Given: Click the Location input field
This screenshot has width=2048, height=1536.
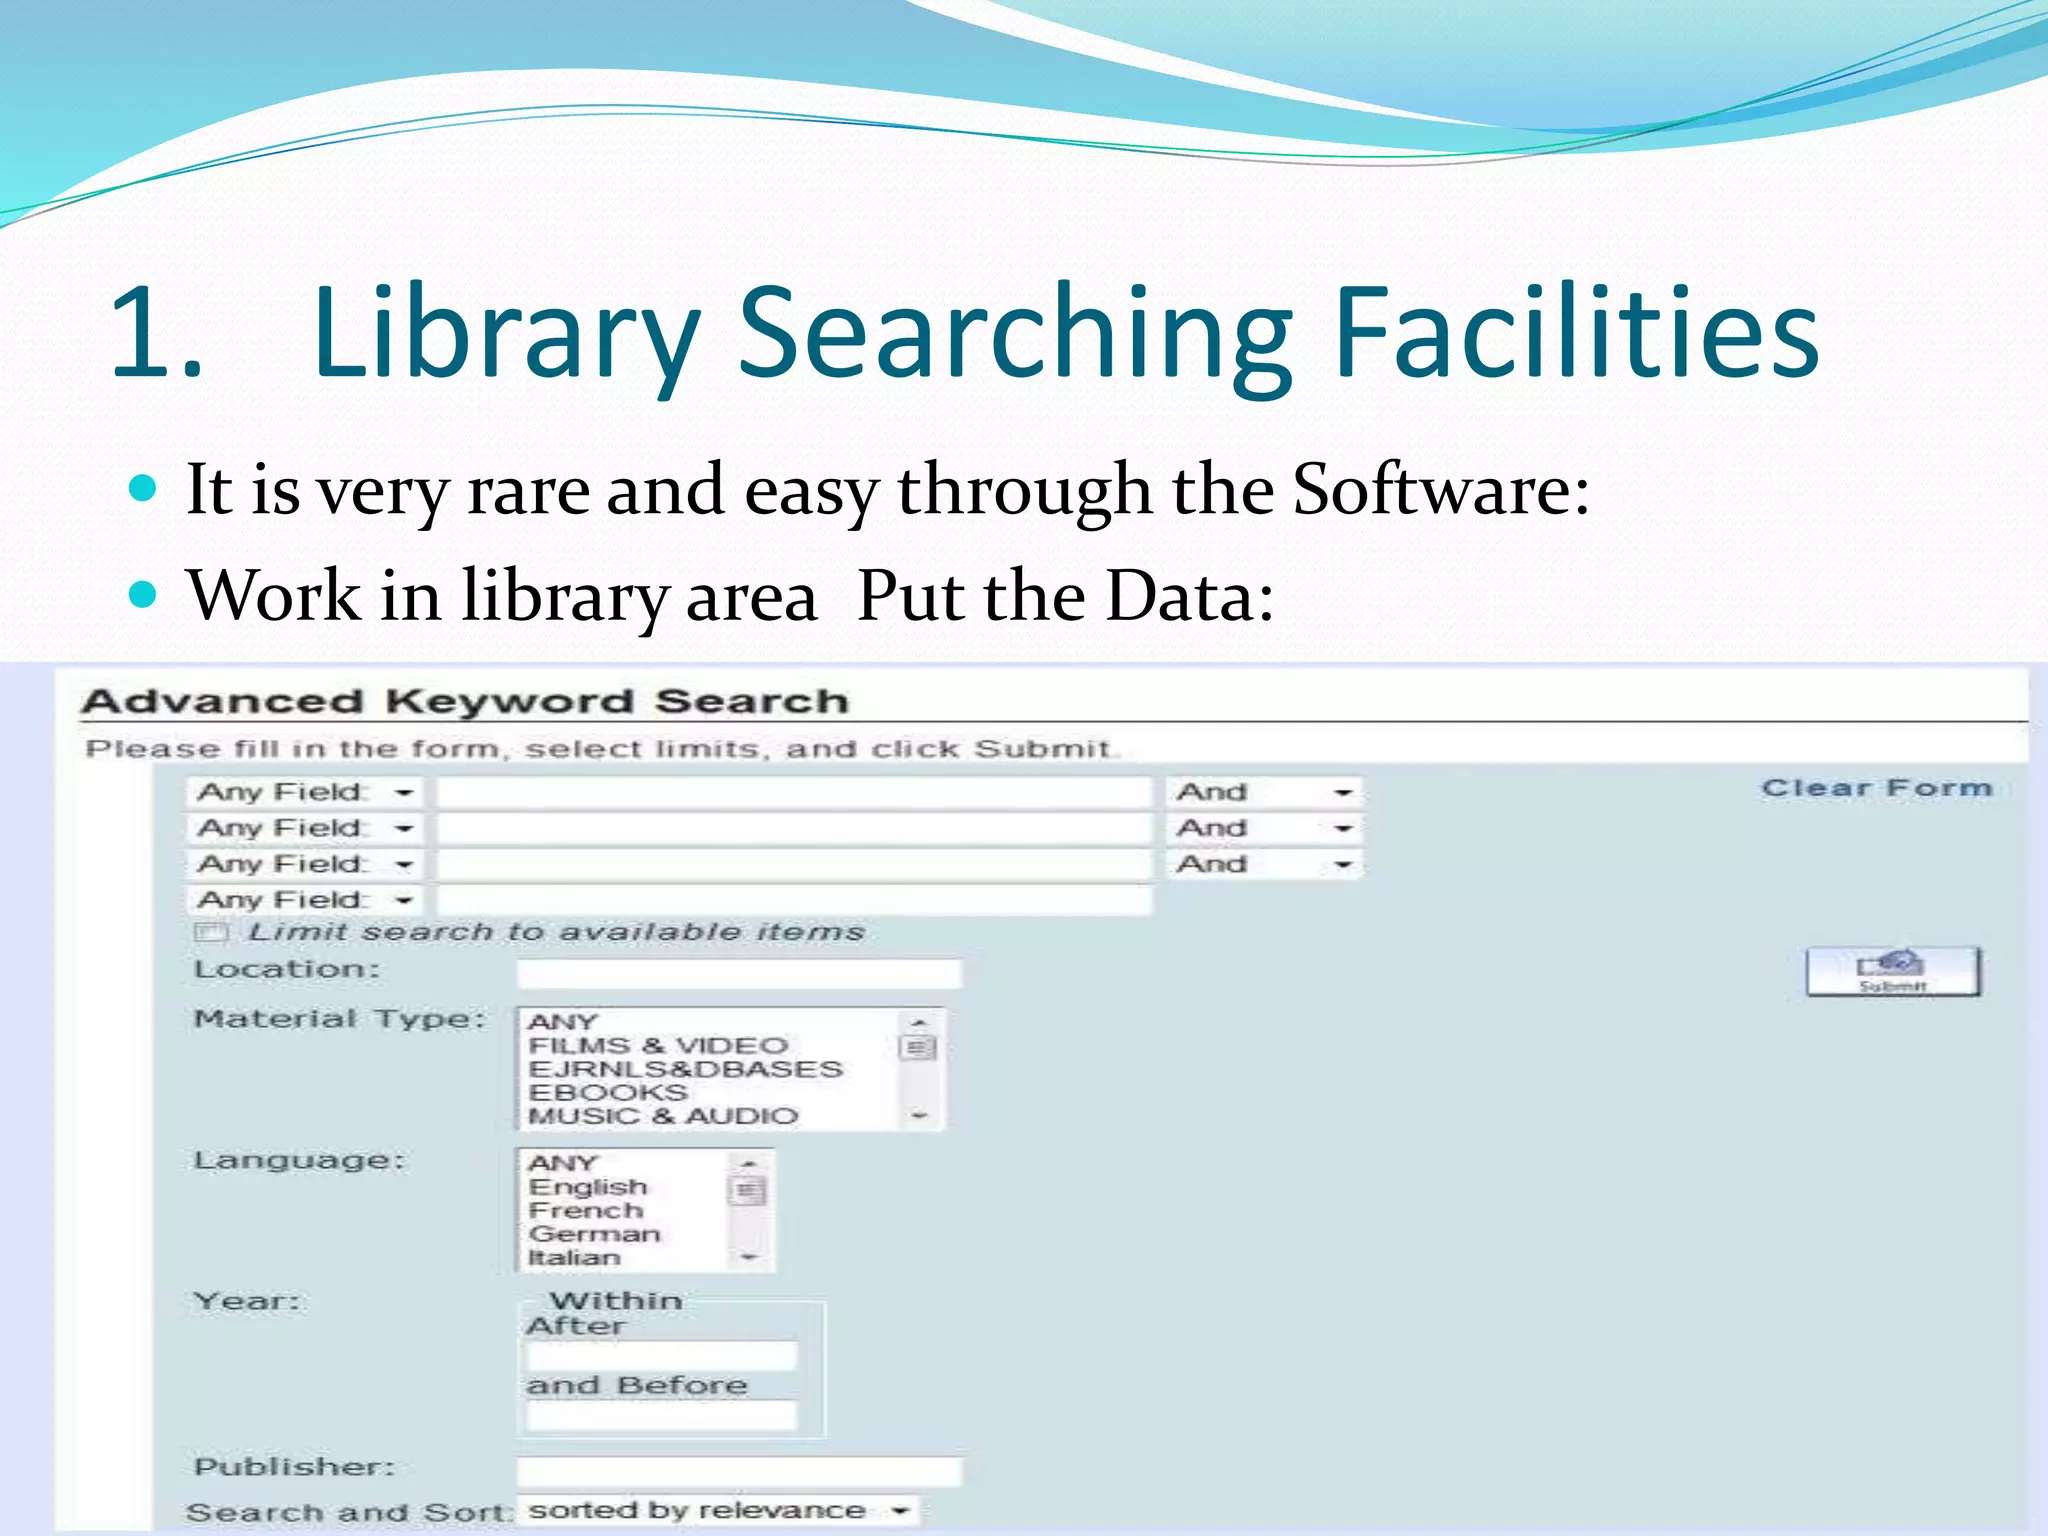Looking at the screenshot, I should (x=739, y=973).
